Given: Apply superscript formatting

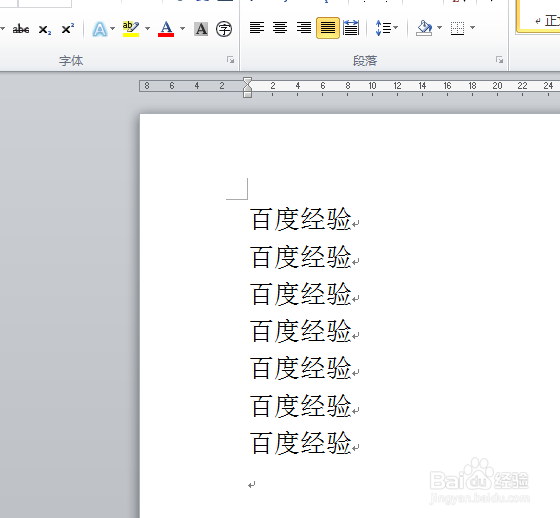Looking at the screenshot, I should click(x=68, y=29).
